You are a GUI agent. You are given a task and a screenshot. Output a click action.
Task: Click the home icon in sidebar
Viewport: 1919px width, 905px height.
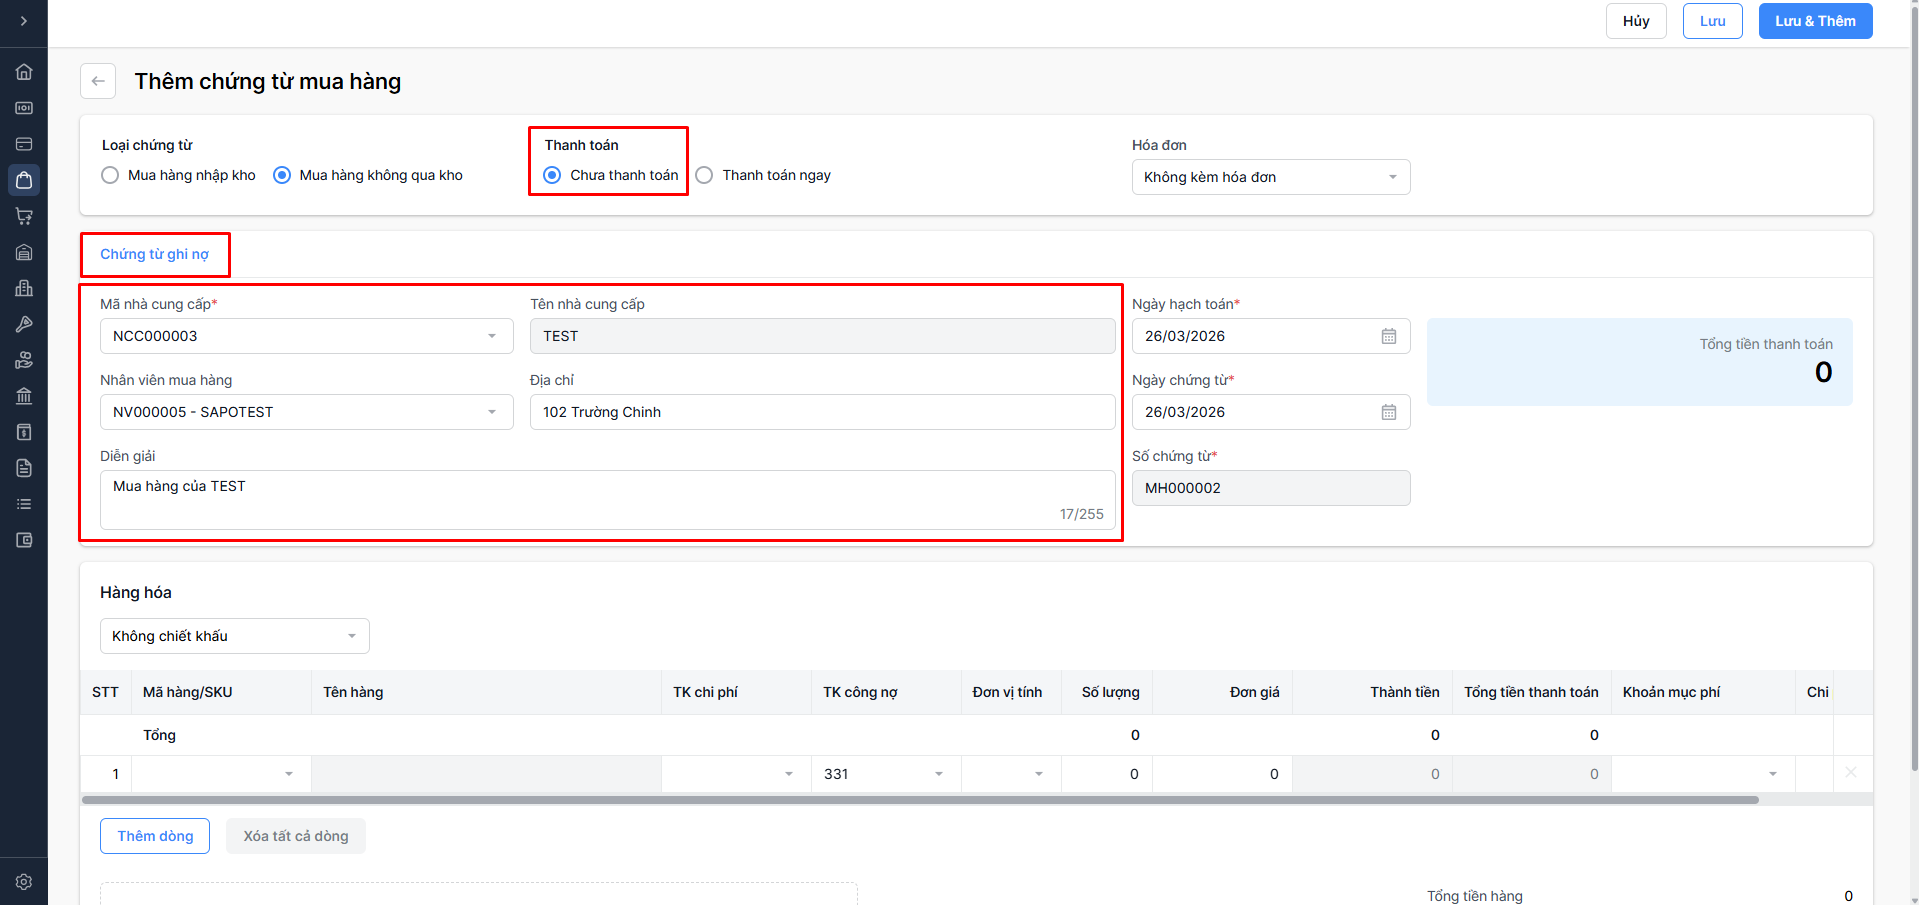pos(24,72)
